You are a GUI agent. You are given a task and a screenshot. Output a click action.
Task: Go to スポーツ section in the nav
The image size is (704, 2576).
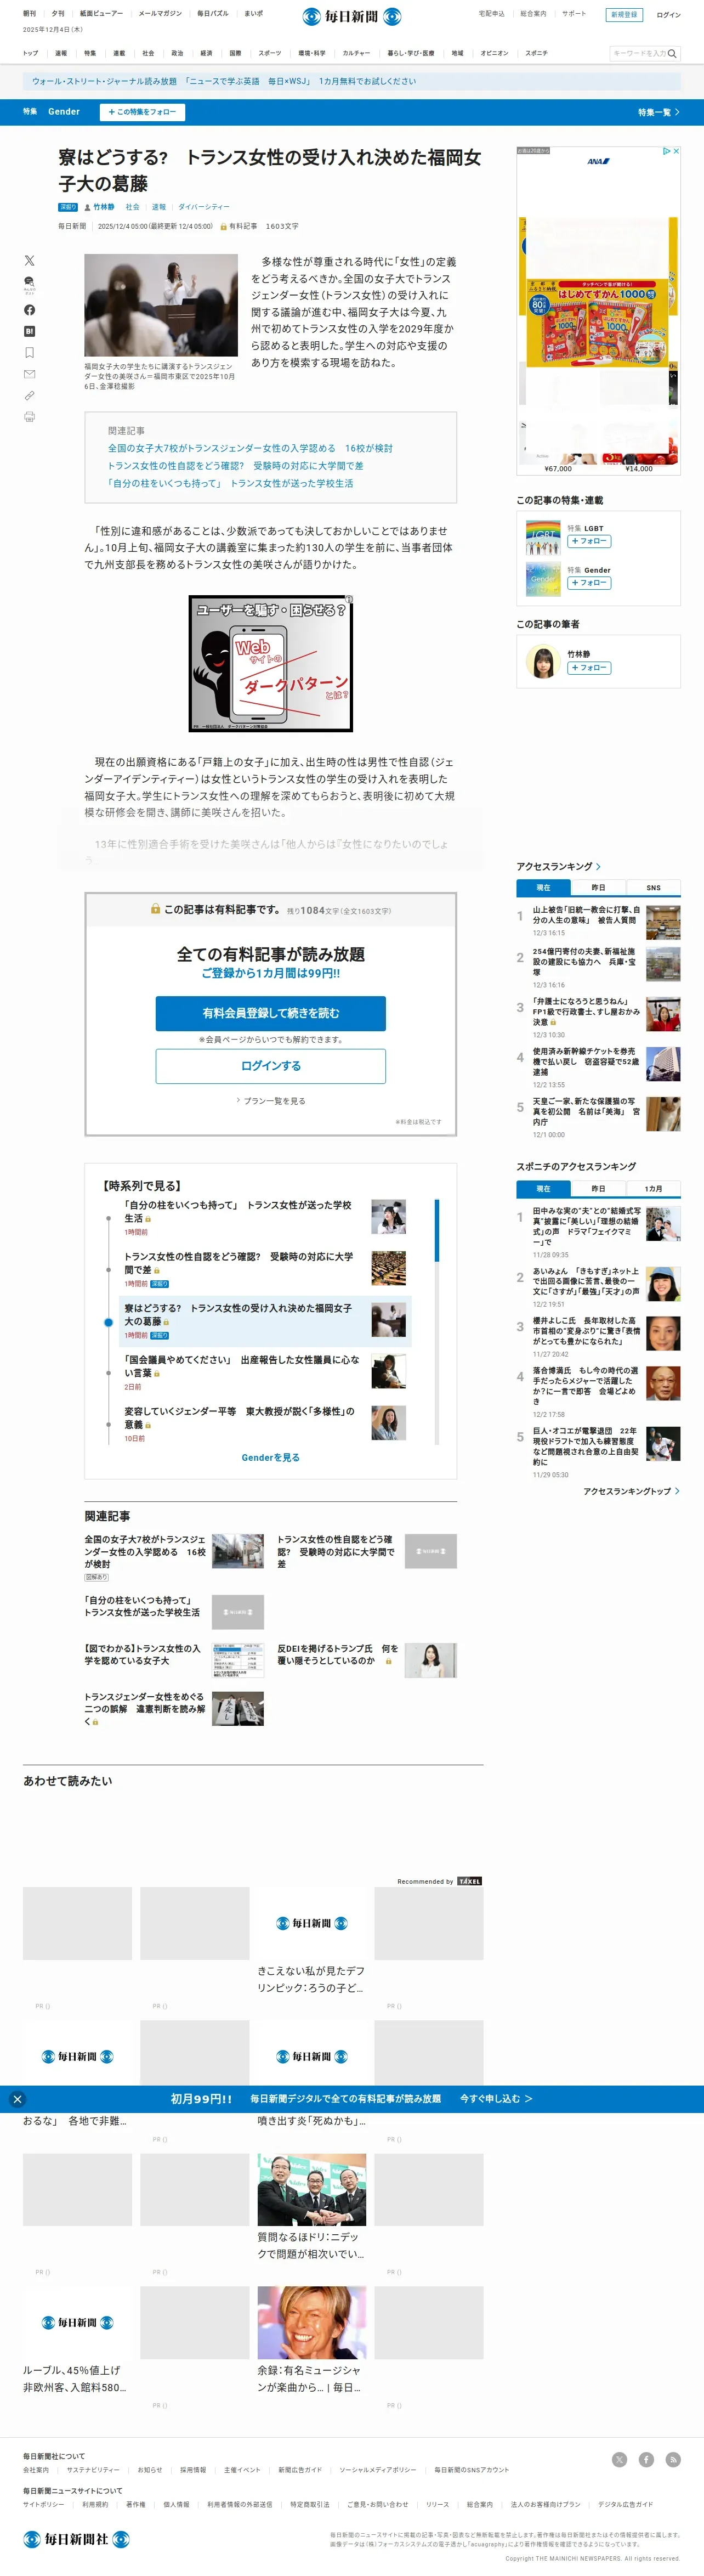tap(270, 53)
